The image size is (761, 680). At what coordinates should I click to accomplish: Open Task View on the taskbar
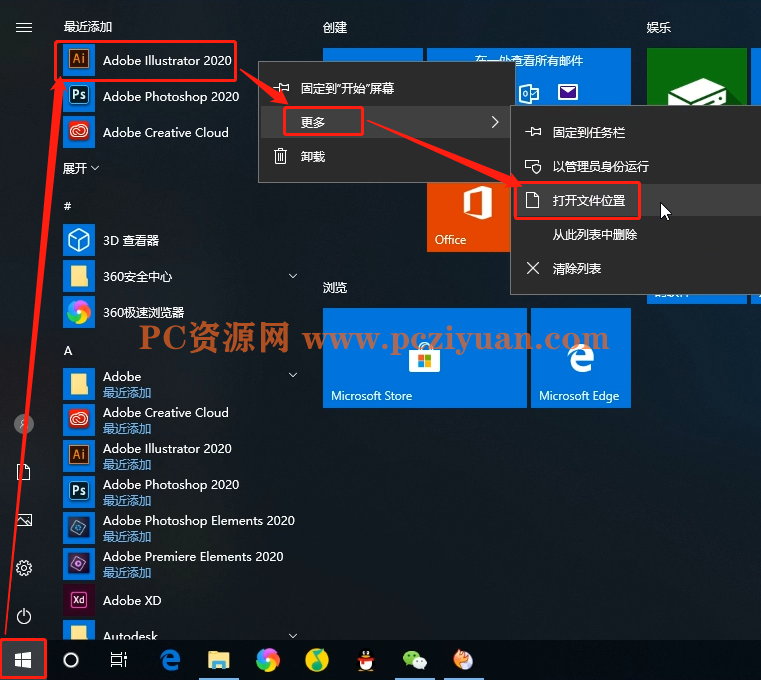[118, 660]
